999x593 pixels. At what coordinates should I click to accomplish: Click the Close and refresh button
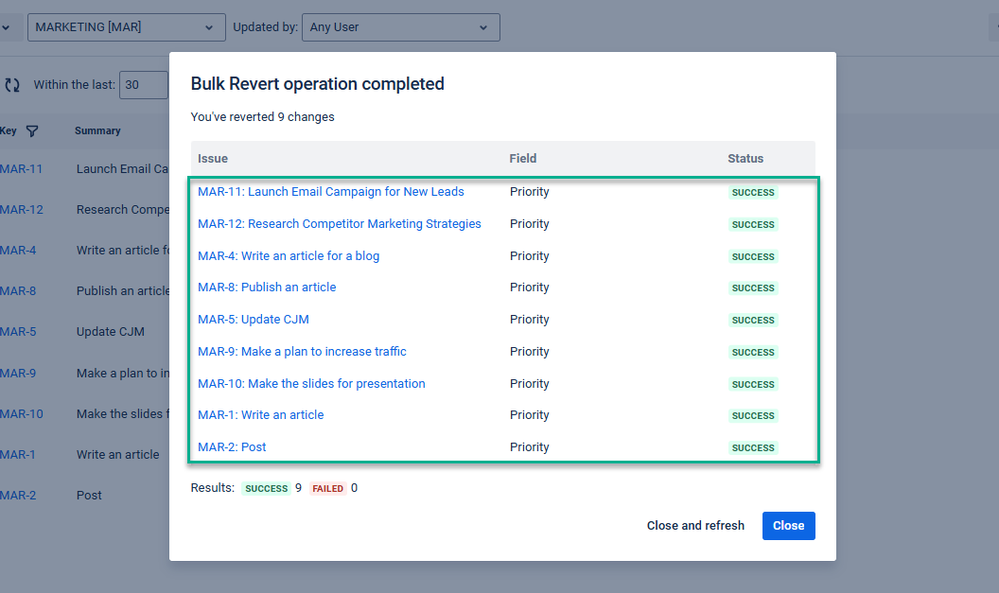695,525
